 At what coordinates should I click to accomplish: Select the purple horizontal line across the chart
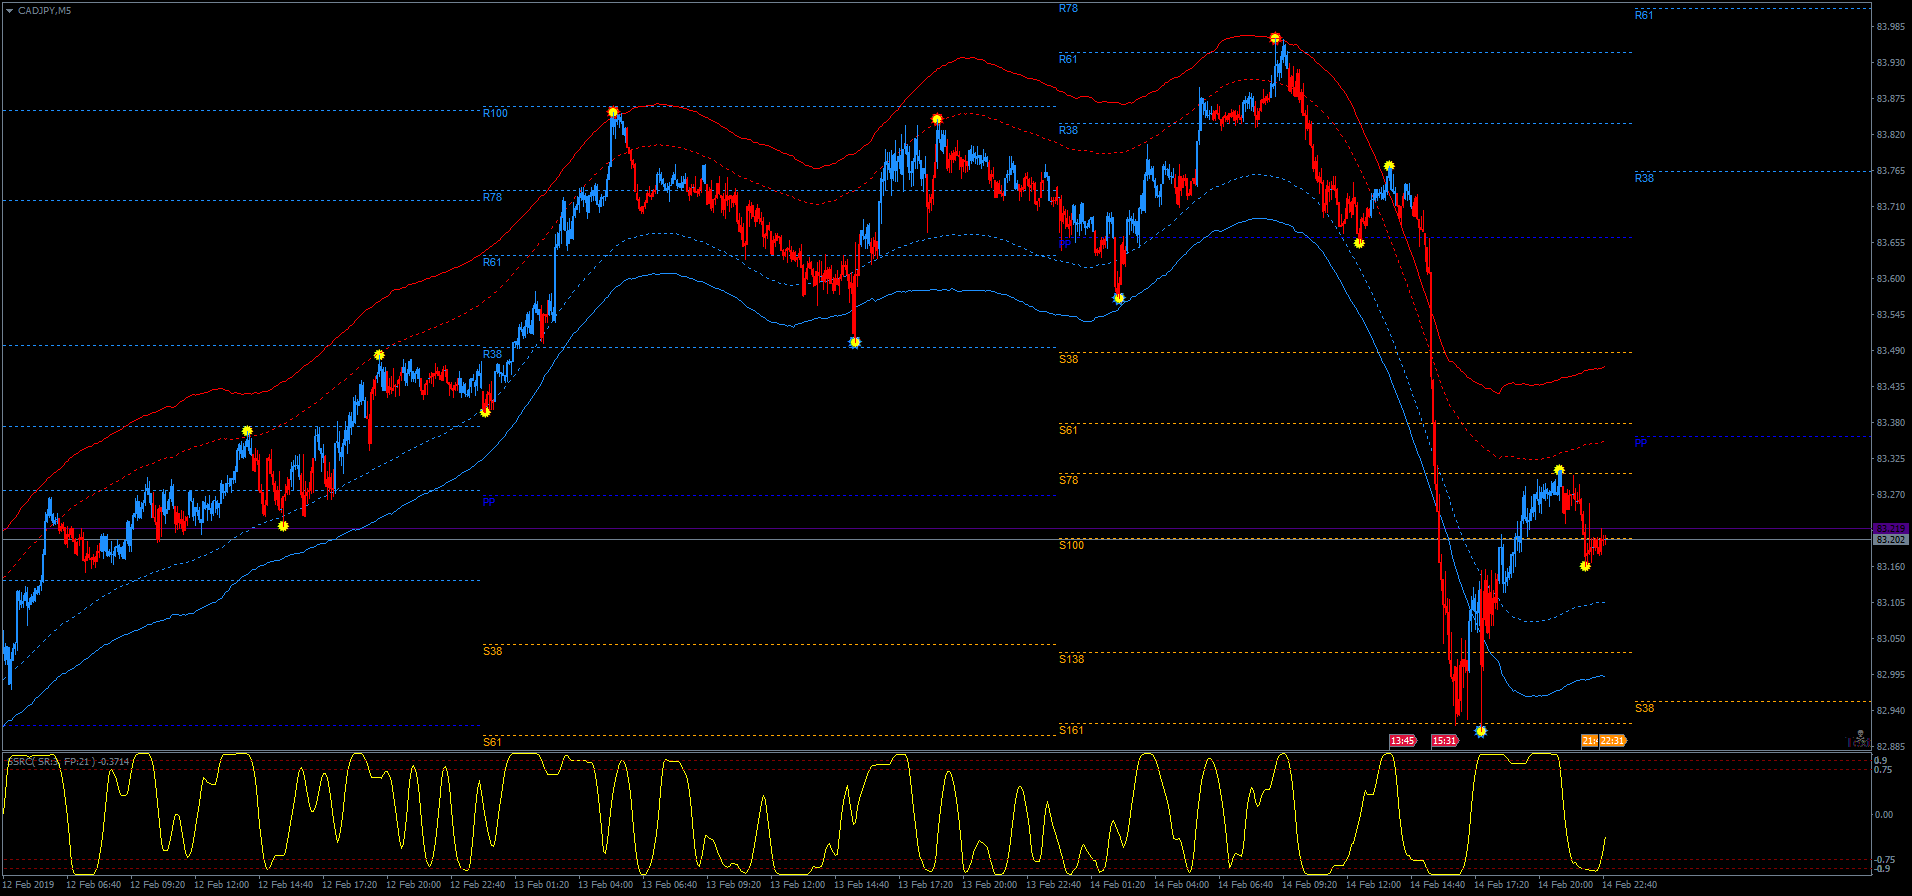click(936, 529)
